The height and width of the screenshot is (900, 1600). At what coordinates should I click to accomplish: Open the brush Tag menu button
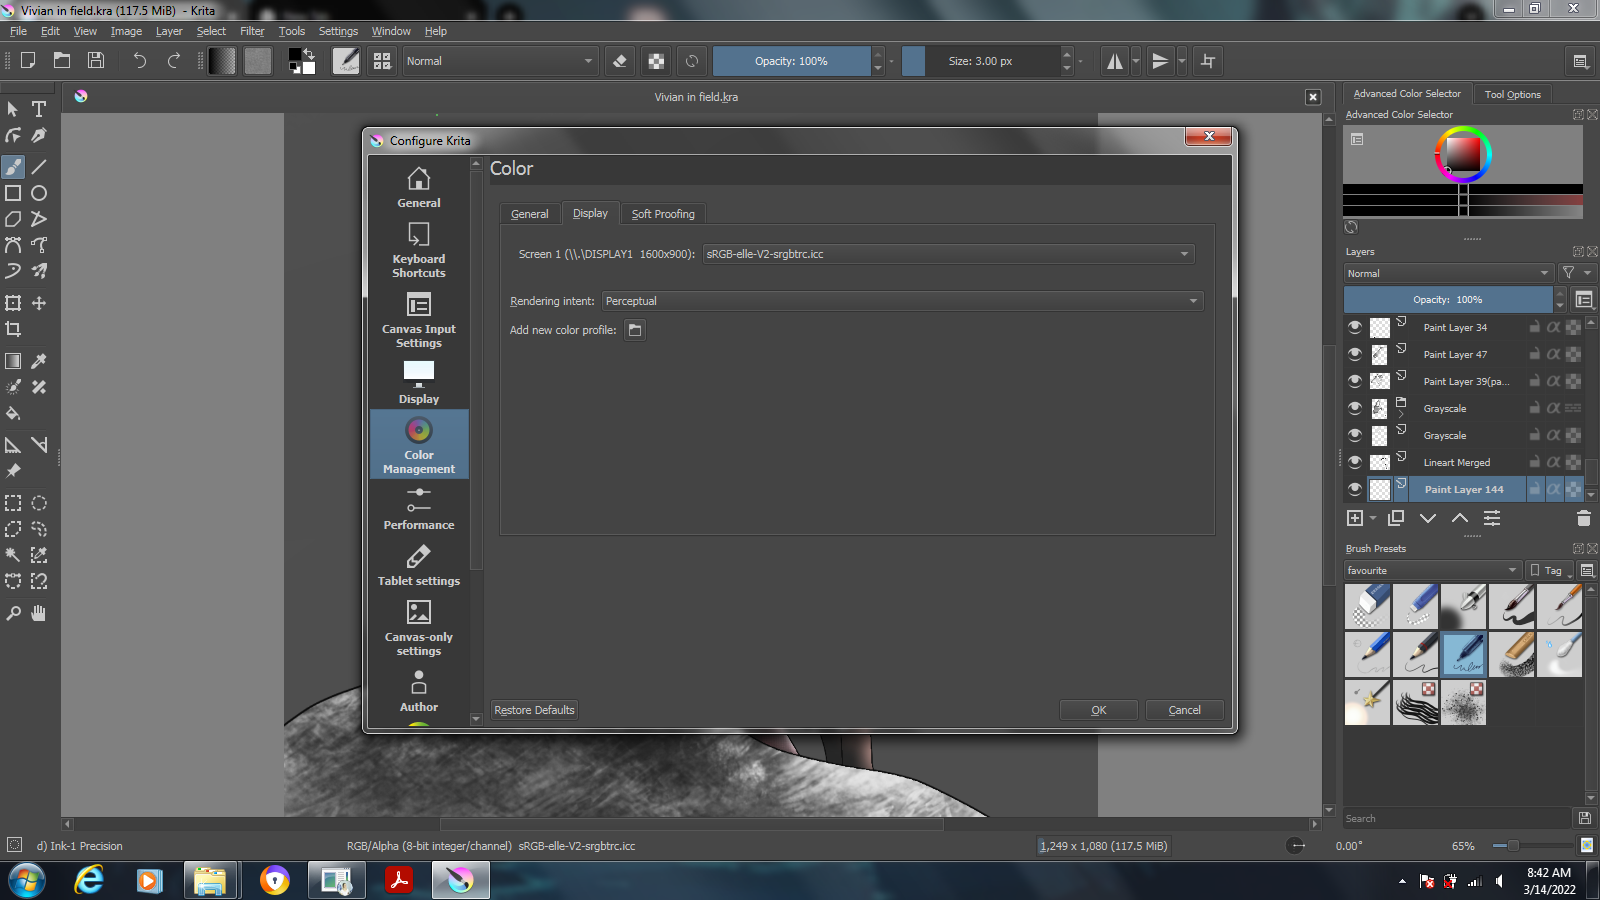click(x=1549, y=570)
